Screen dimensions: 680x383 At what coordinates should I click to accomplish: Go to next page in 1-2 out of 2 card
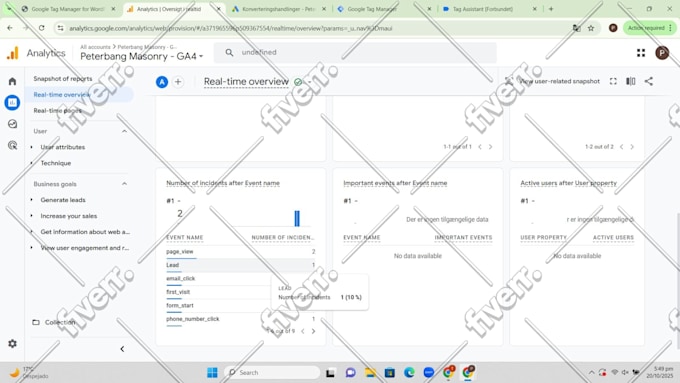pos(632,147)
